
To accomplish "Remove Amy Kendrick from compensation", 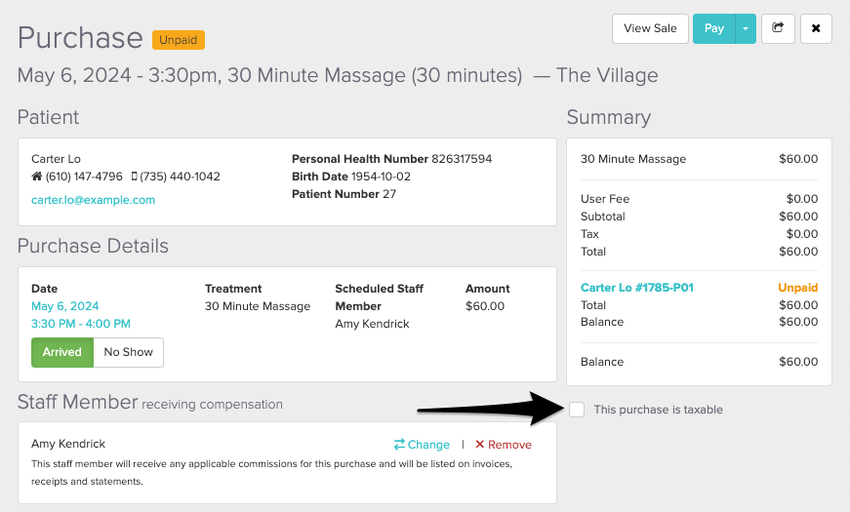I will tap(503, 445).
